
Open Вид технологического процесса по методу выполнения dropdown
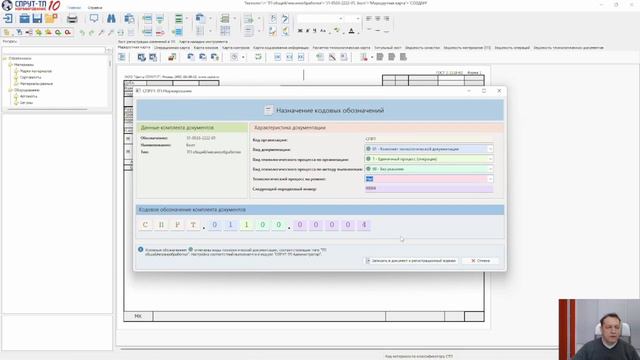490,169
